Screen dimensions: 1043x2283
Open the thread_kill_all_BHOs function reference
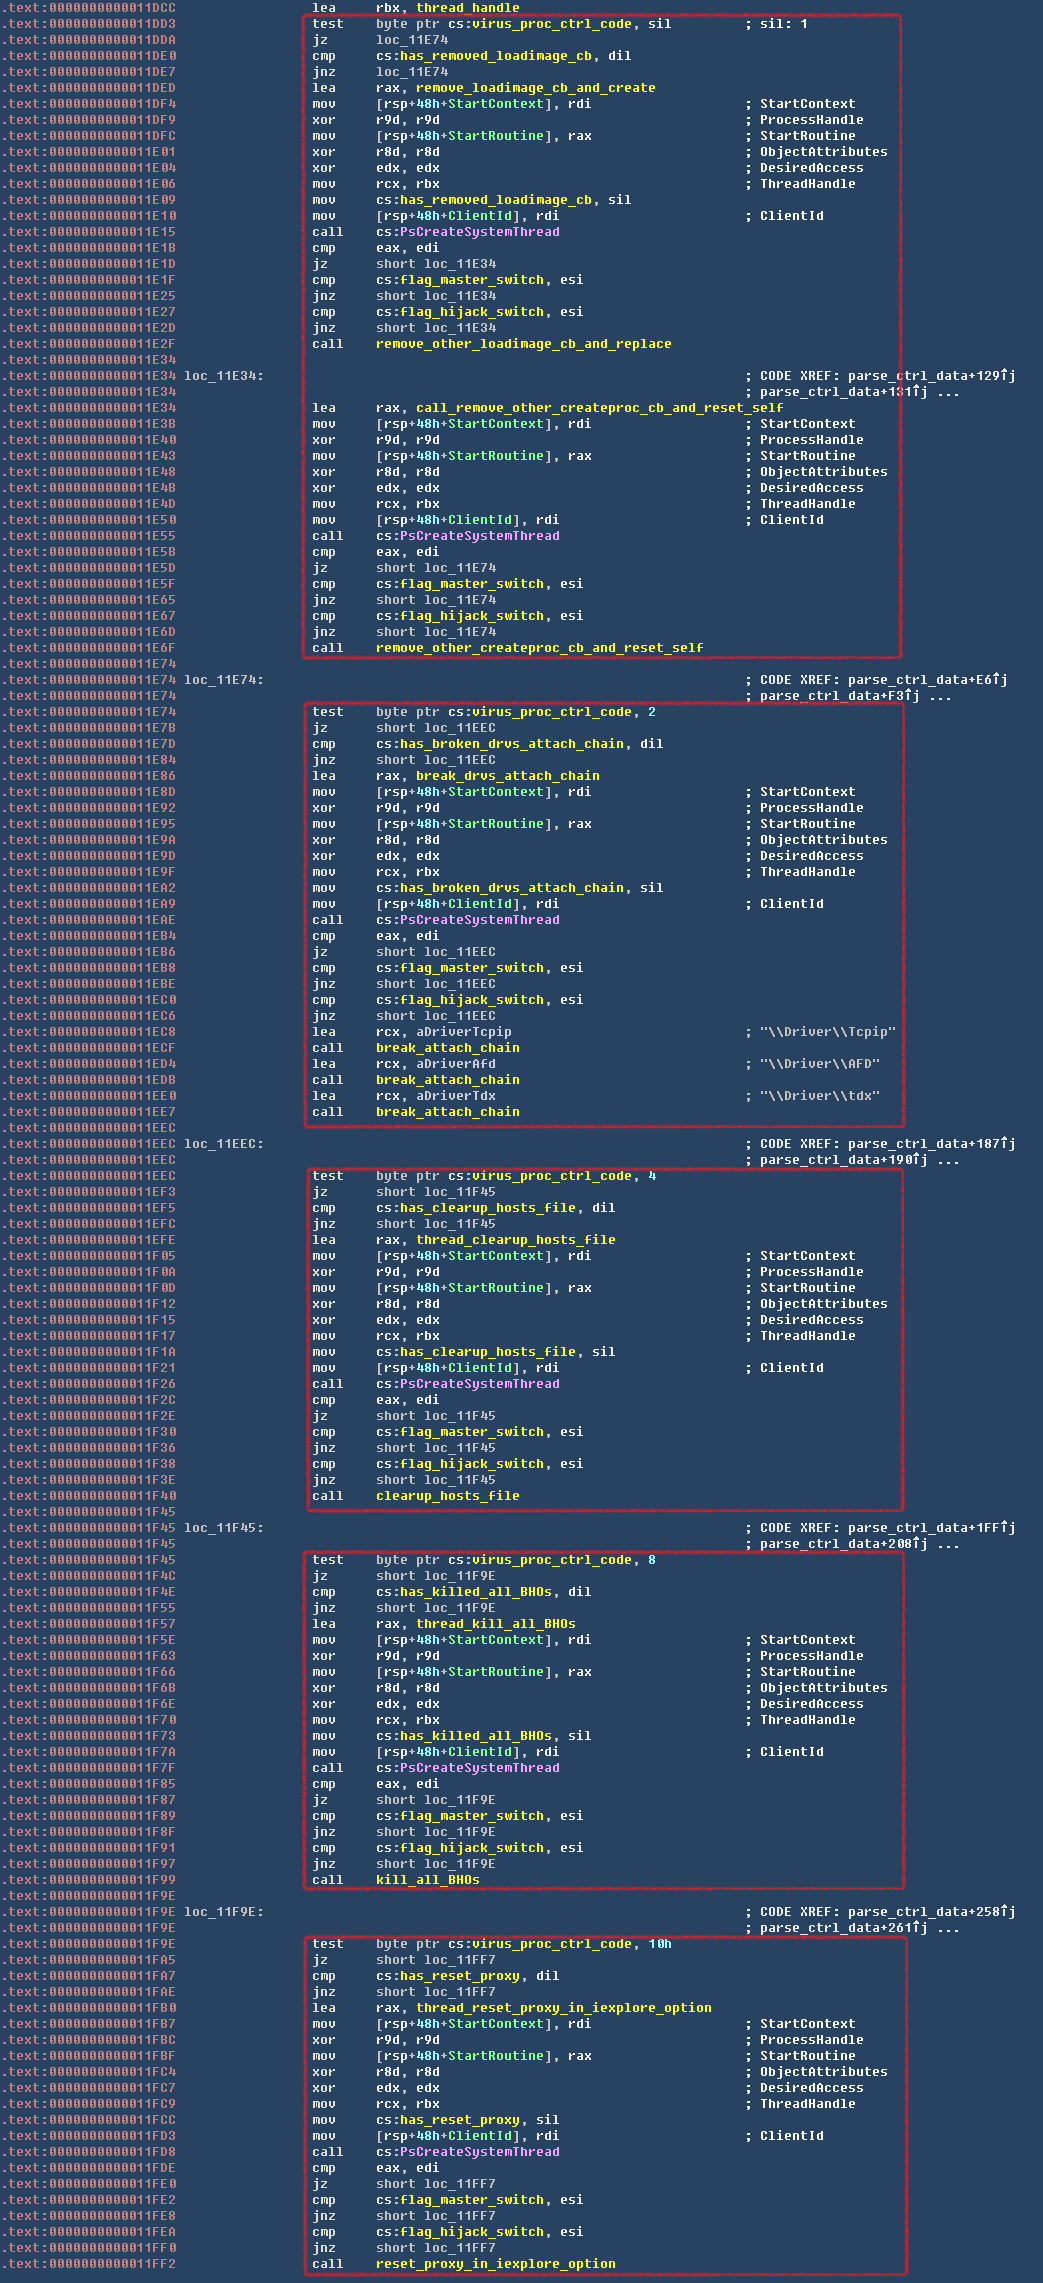point(495,1624)
